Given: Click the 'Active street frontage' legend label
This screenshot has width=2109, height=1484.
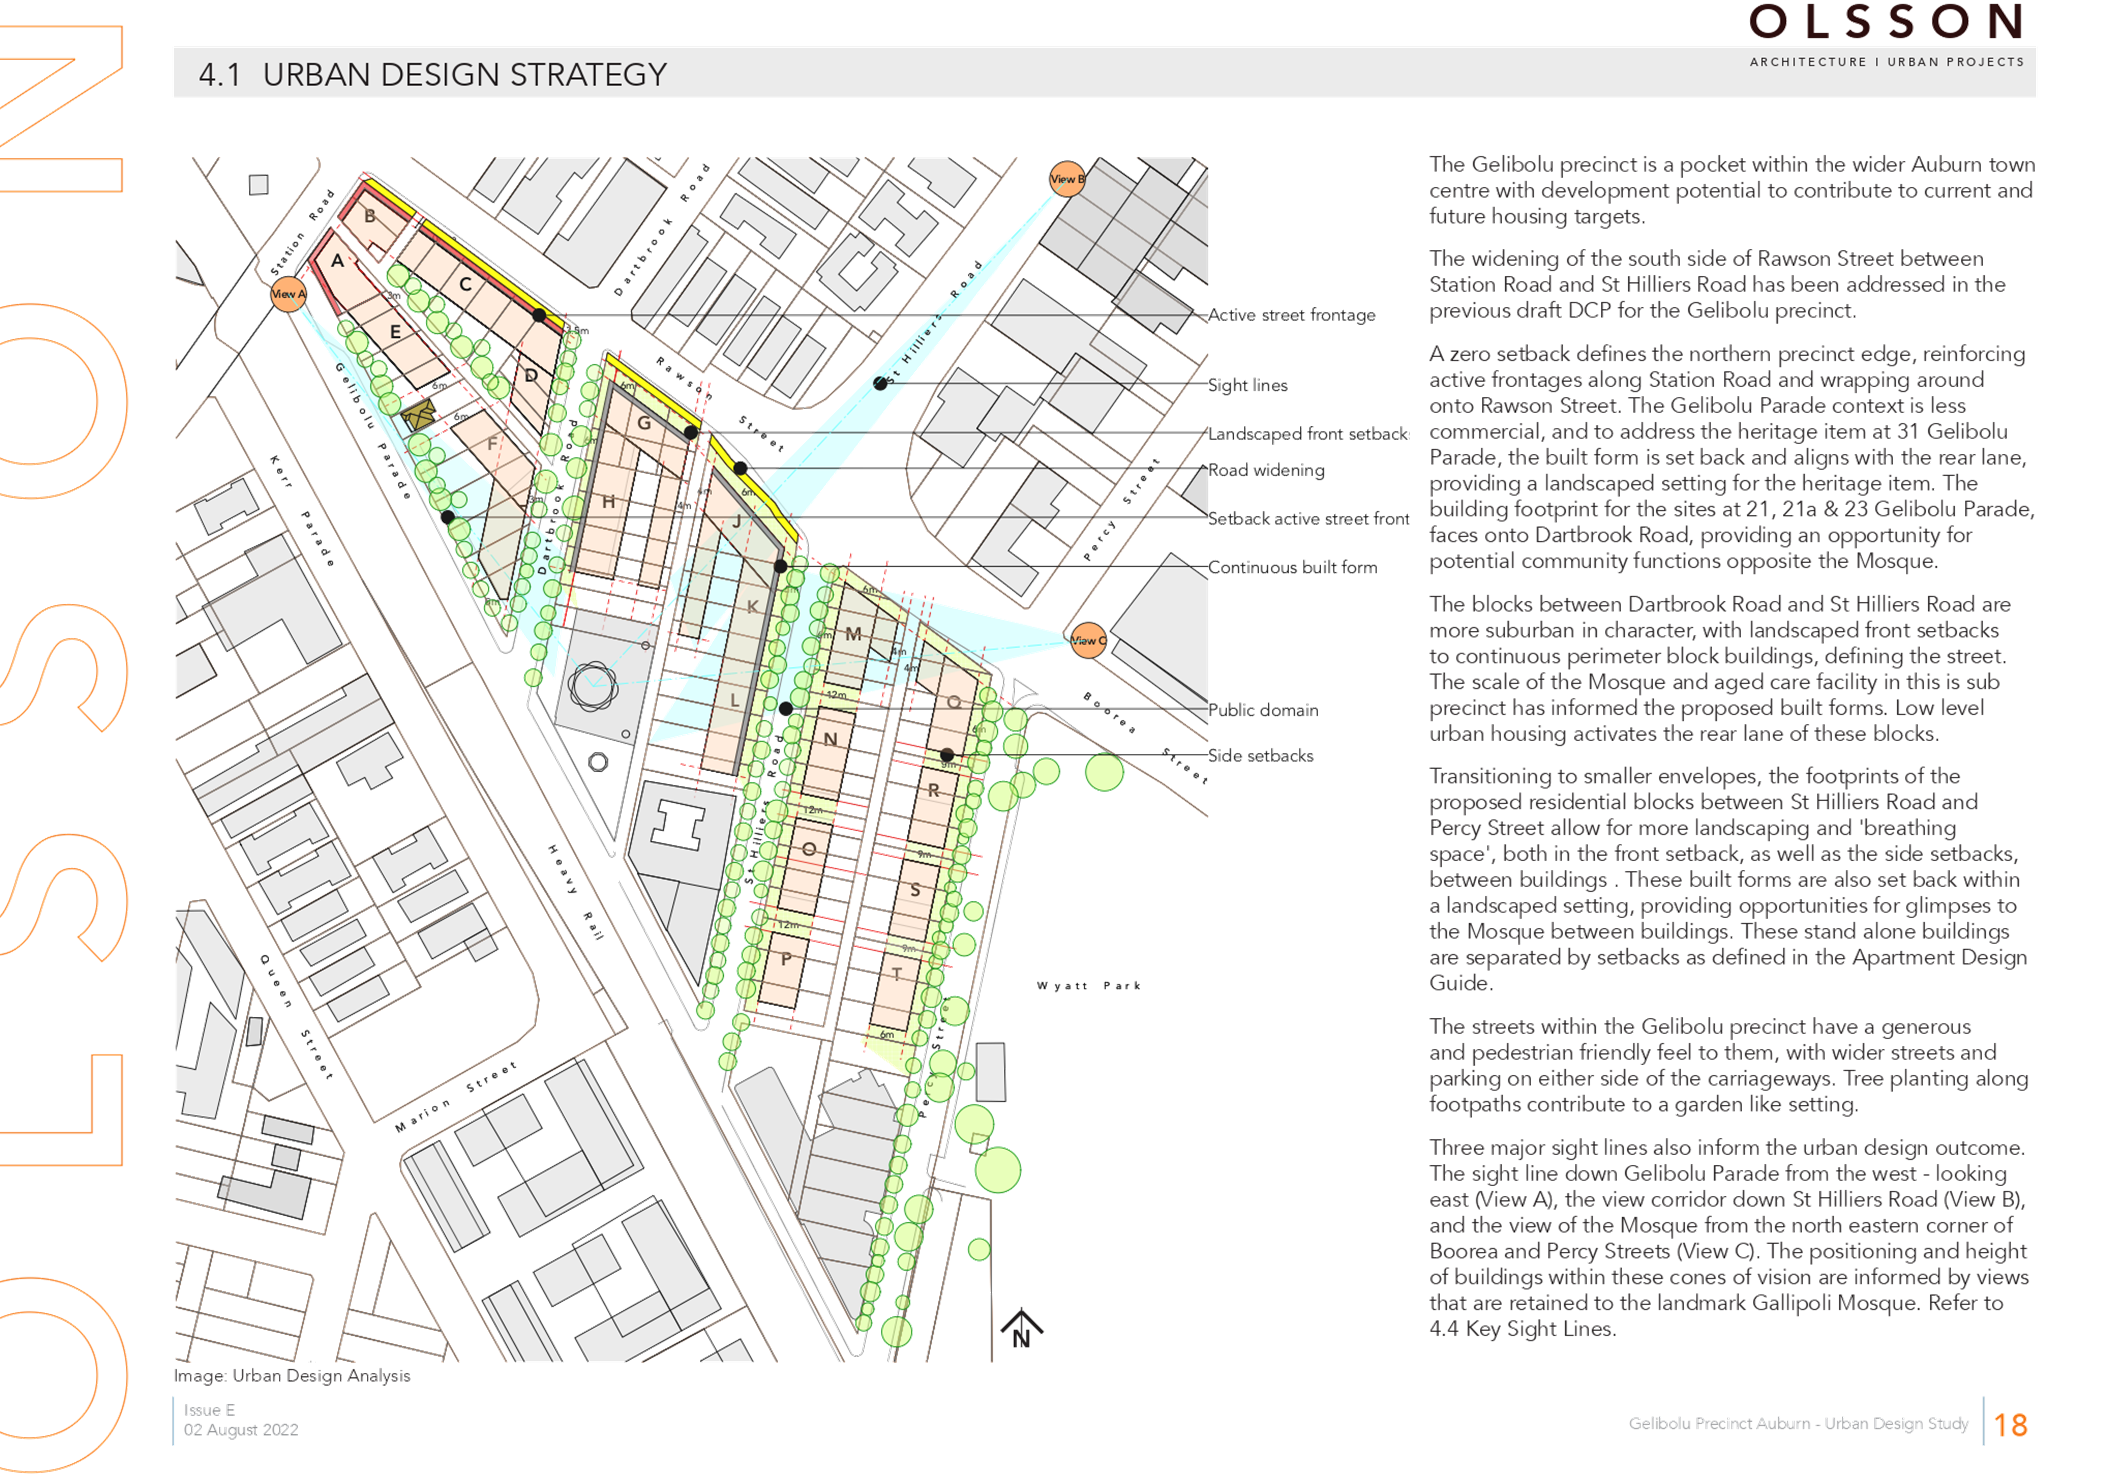Looking at the screenshot, I should (1291, 316).
